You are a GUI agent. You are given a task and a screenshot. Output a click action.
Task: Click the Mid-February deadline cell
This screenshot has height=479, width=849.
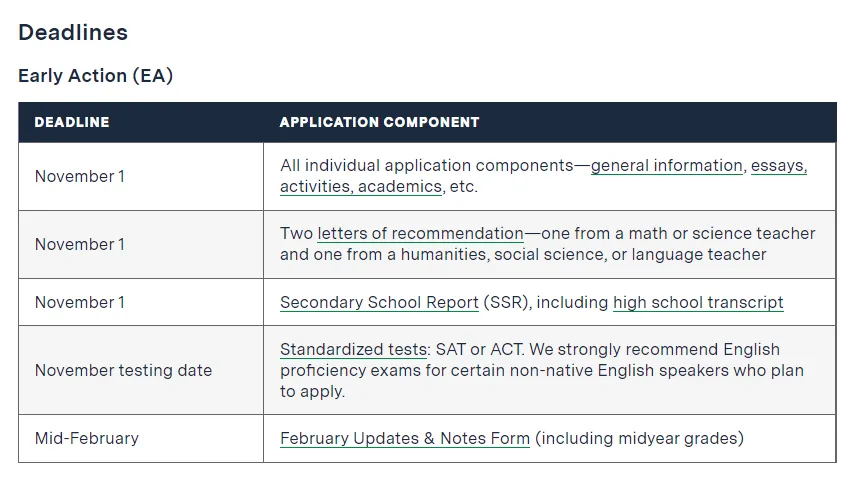click(x=87, y=438)
